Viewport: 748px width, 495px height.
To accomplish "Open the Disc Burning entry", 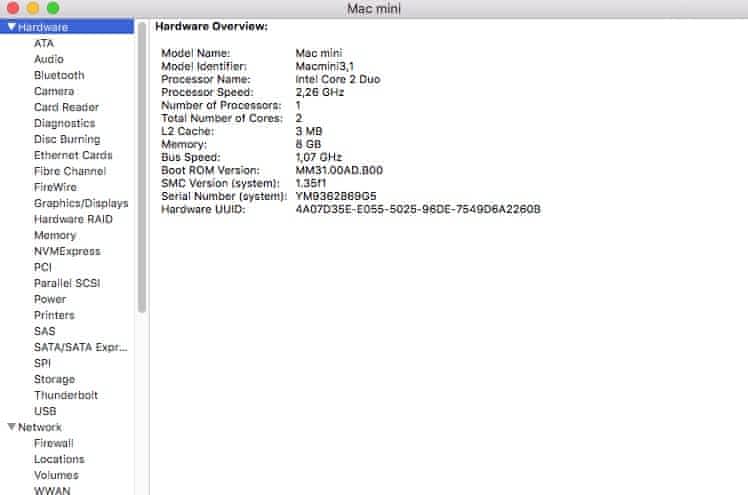I will 67,139.
